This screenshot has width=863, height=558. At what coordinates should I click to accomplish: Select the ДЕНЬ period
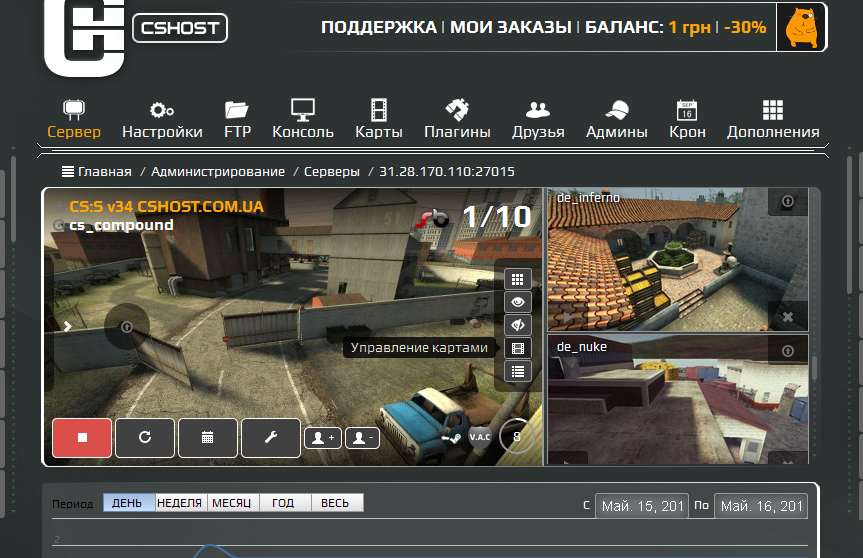127,503
